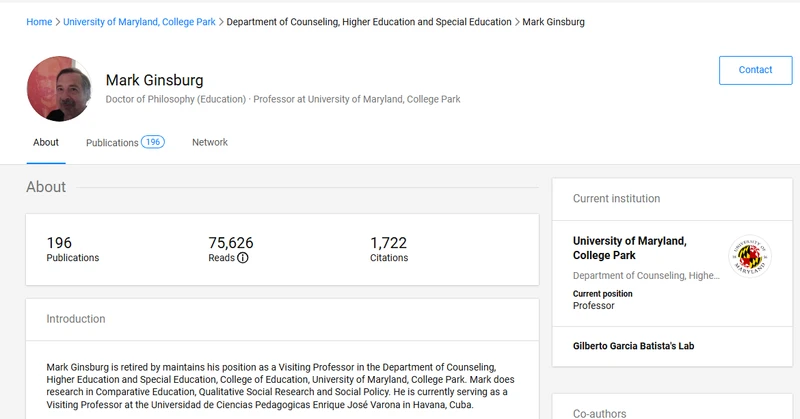Open Gilberto Garcia Batista's Lab link
The image size is (800, 419).
point(633,346)
